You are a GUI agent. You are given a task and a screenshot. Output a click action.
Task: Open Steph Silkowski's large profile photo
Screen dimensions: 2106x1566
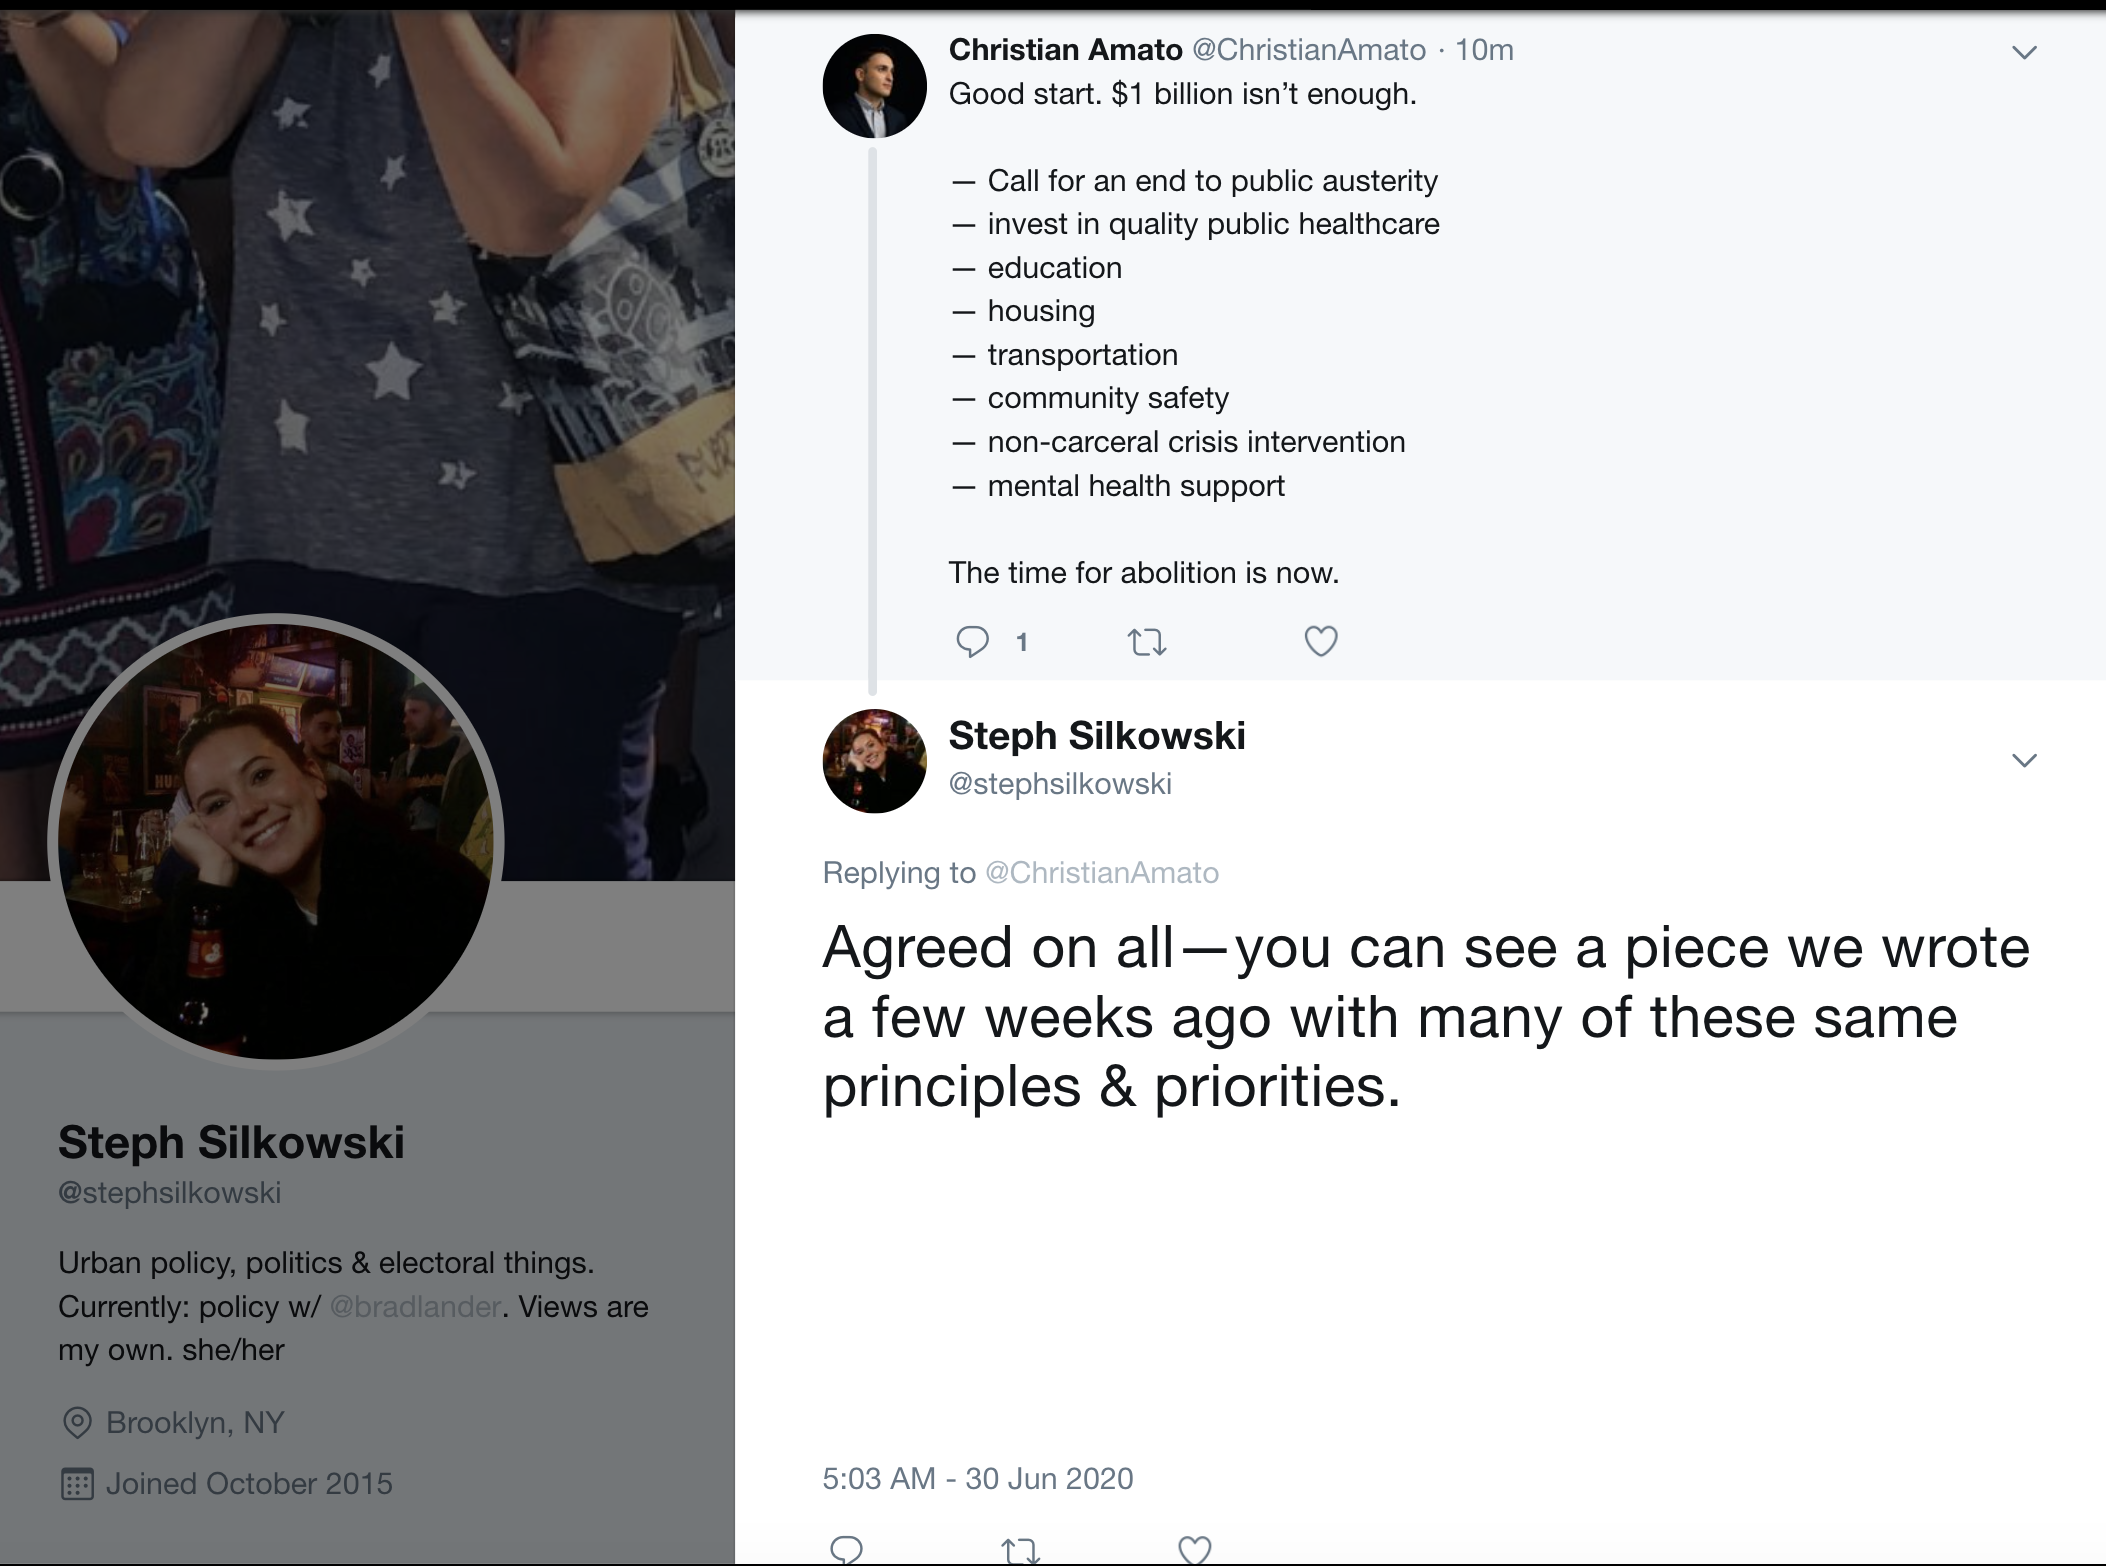275,841
